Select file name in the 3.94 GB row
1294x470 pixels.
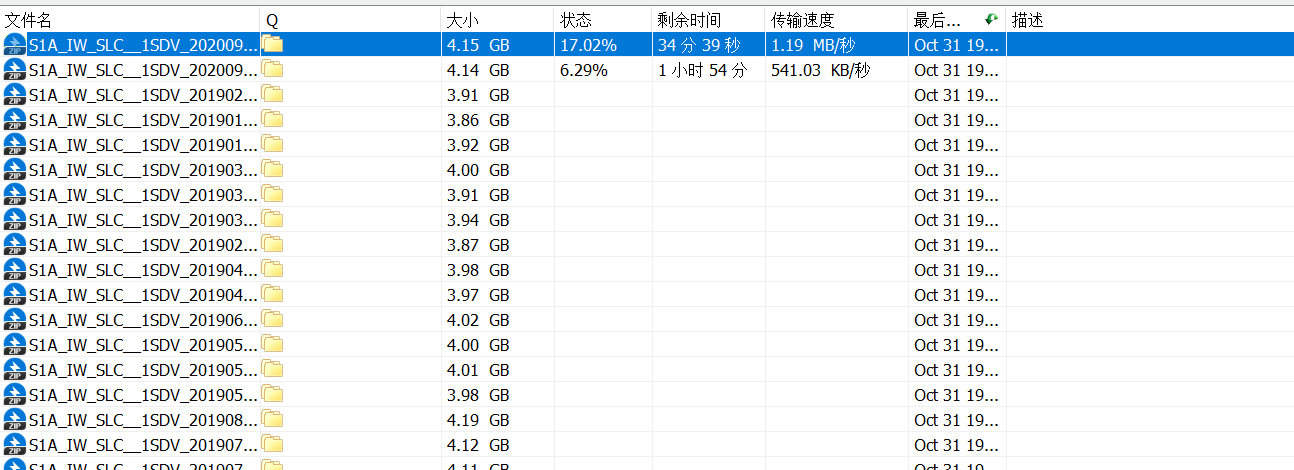pos(144,219)
